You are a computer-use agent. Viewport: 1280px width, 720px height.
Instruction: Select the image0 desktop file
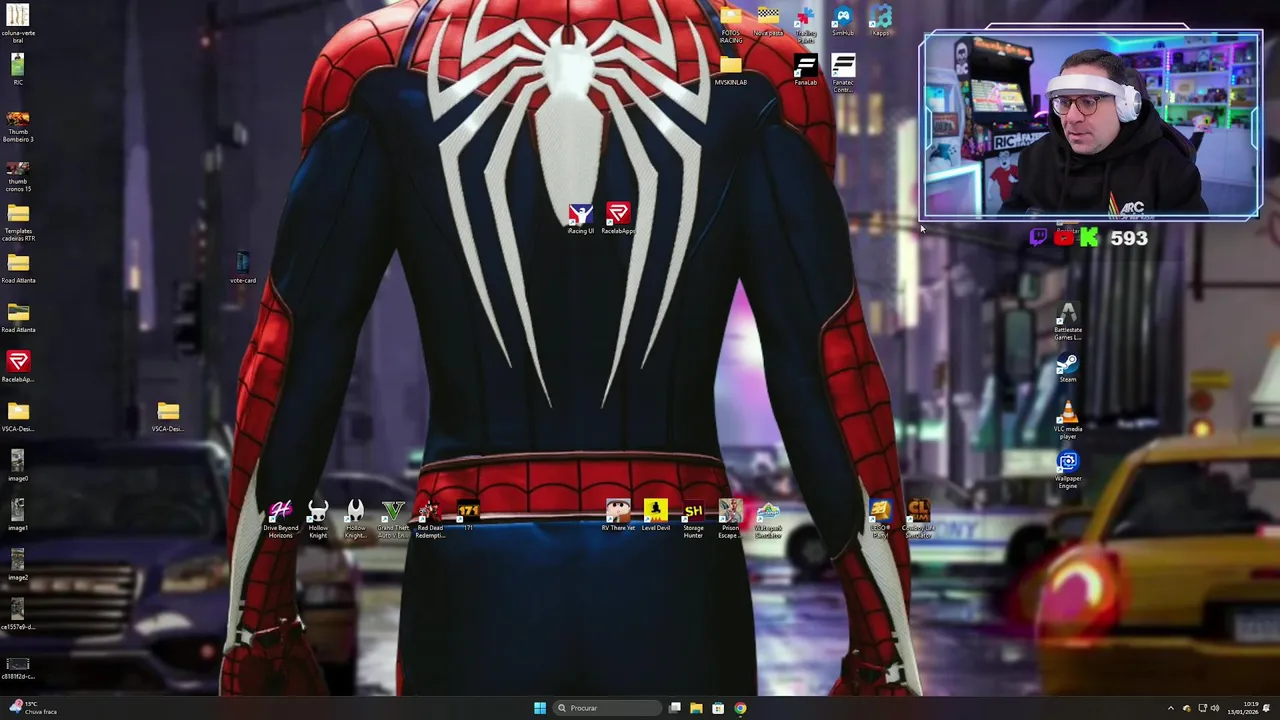pyautogui.click(x=18, y=465)
